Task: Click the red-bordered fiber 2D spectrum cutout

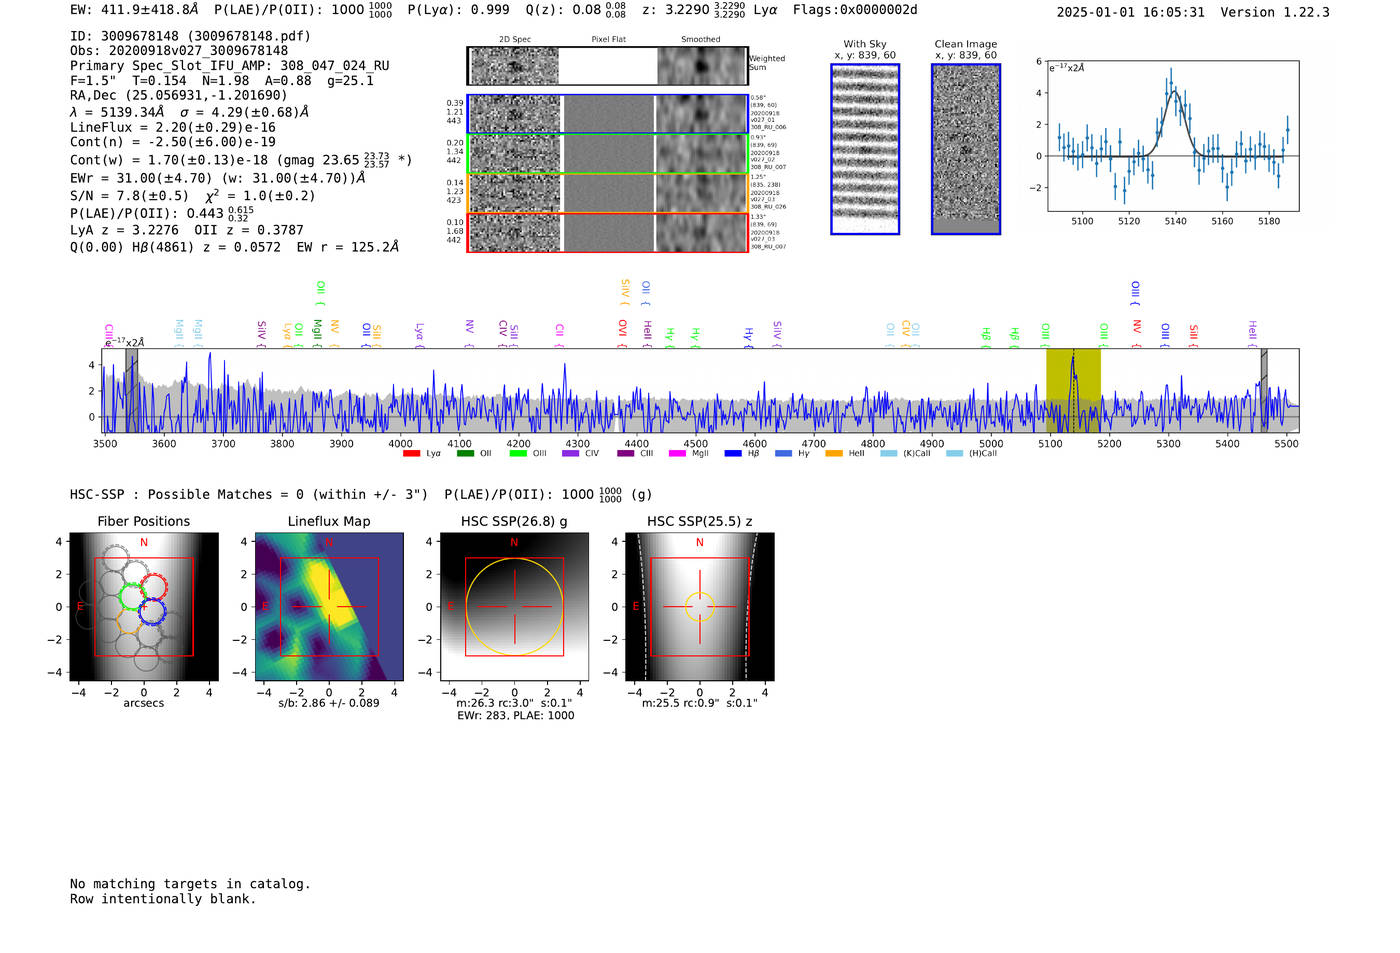Action: tap(608, 232)
